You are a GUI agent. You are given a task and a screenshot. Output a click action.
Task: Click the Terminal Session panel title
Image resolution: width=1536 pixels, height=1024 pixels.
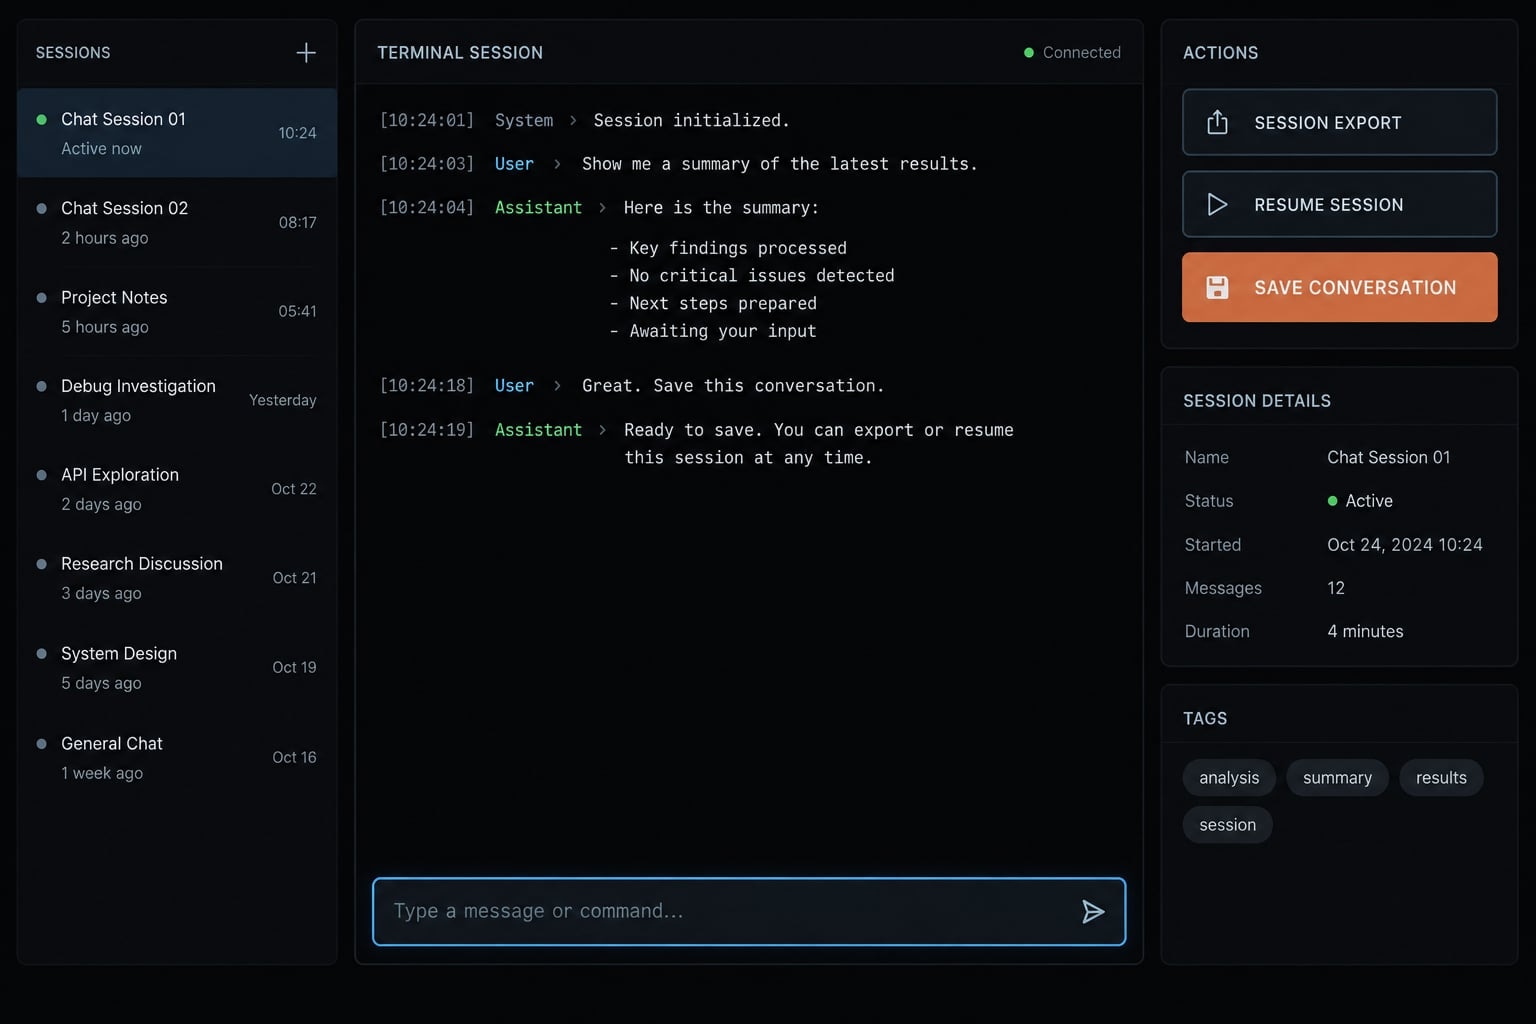coord(460,53)
